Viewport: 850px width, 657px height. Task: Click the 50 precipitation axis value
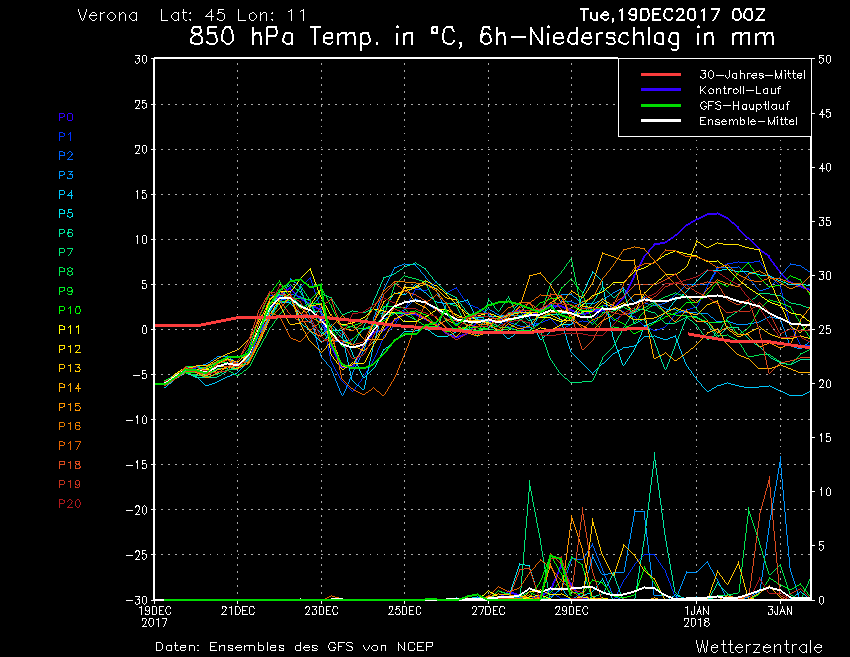[825, 60]
